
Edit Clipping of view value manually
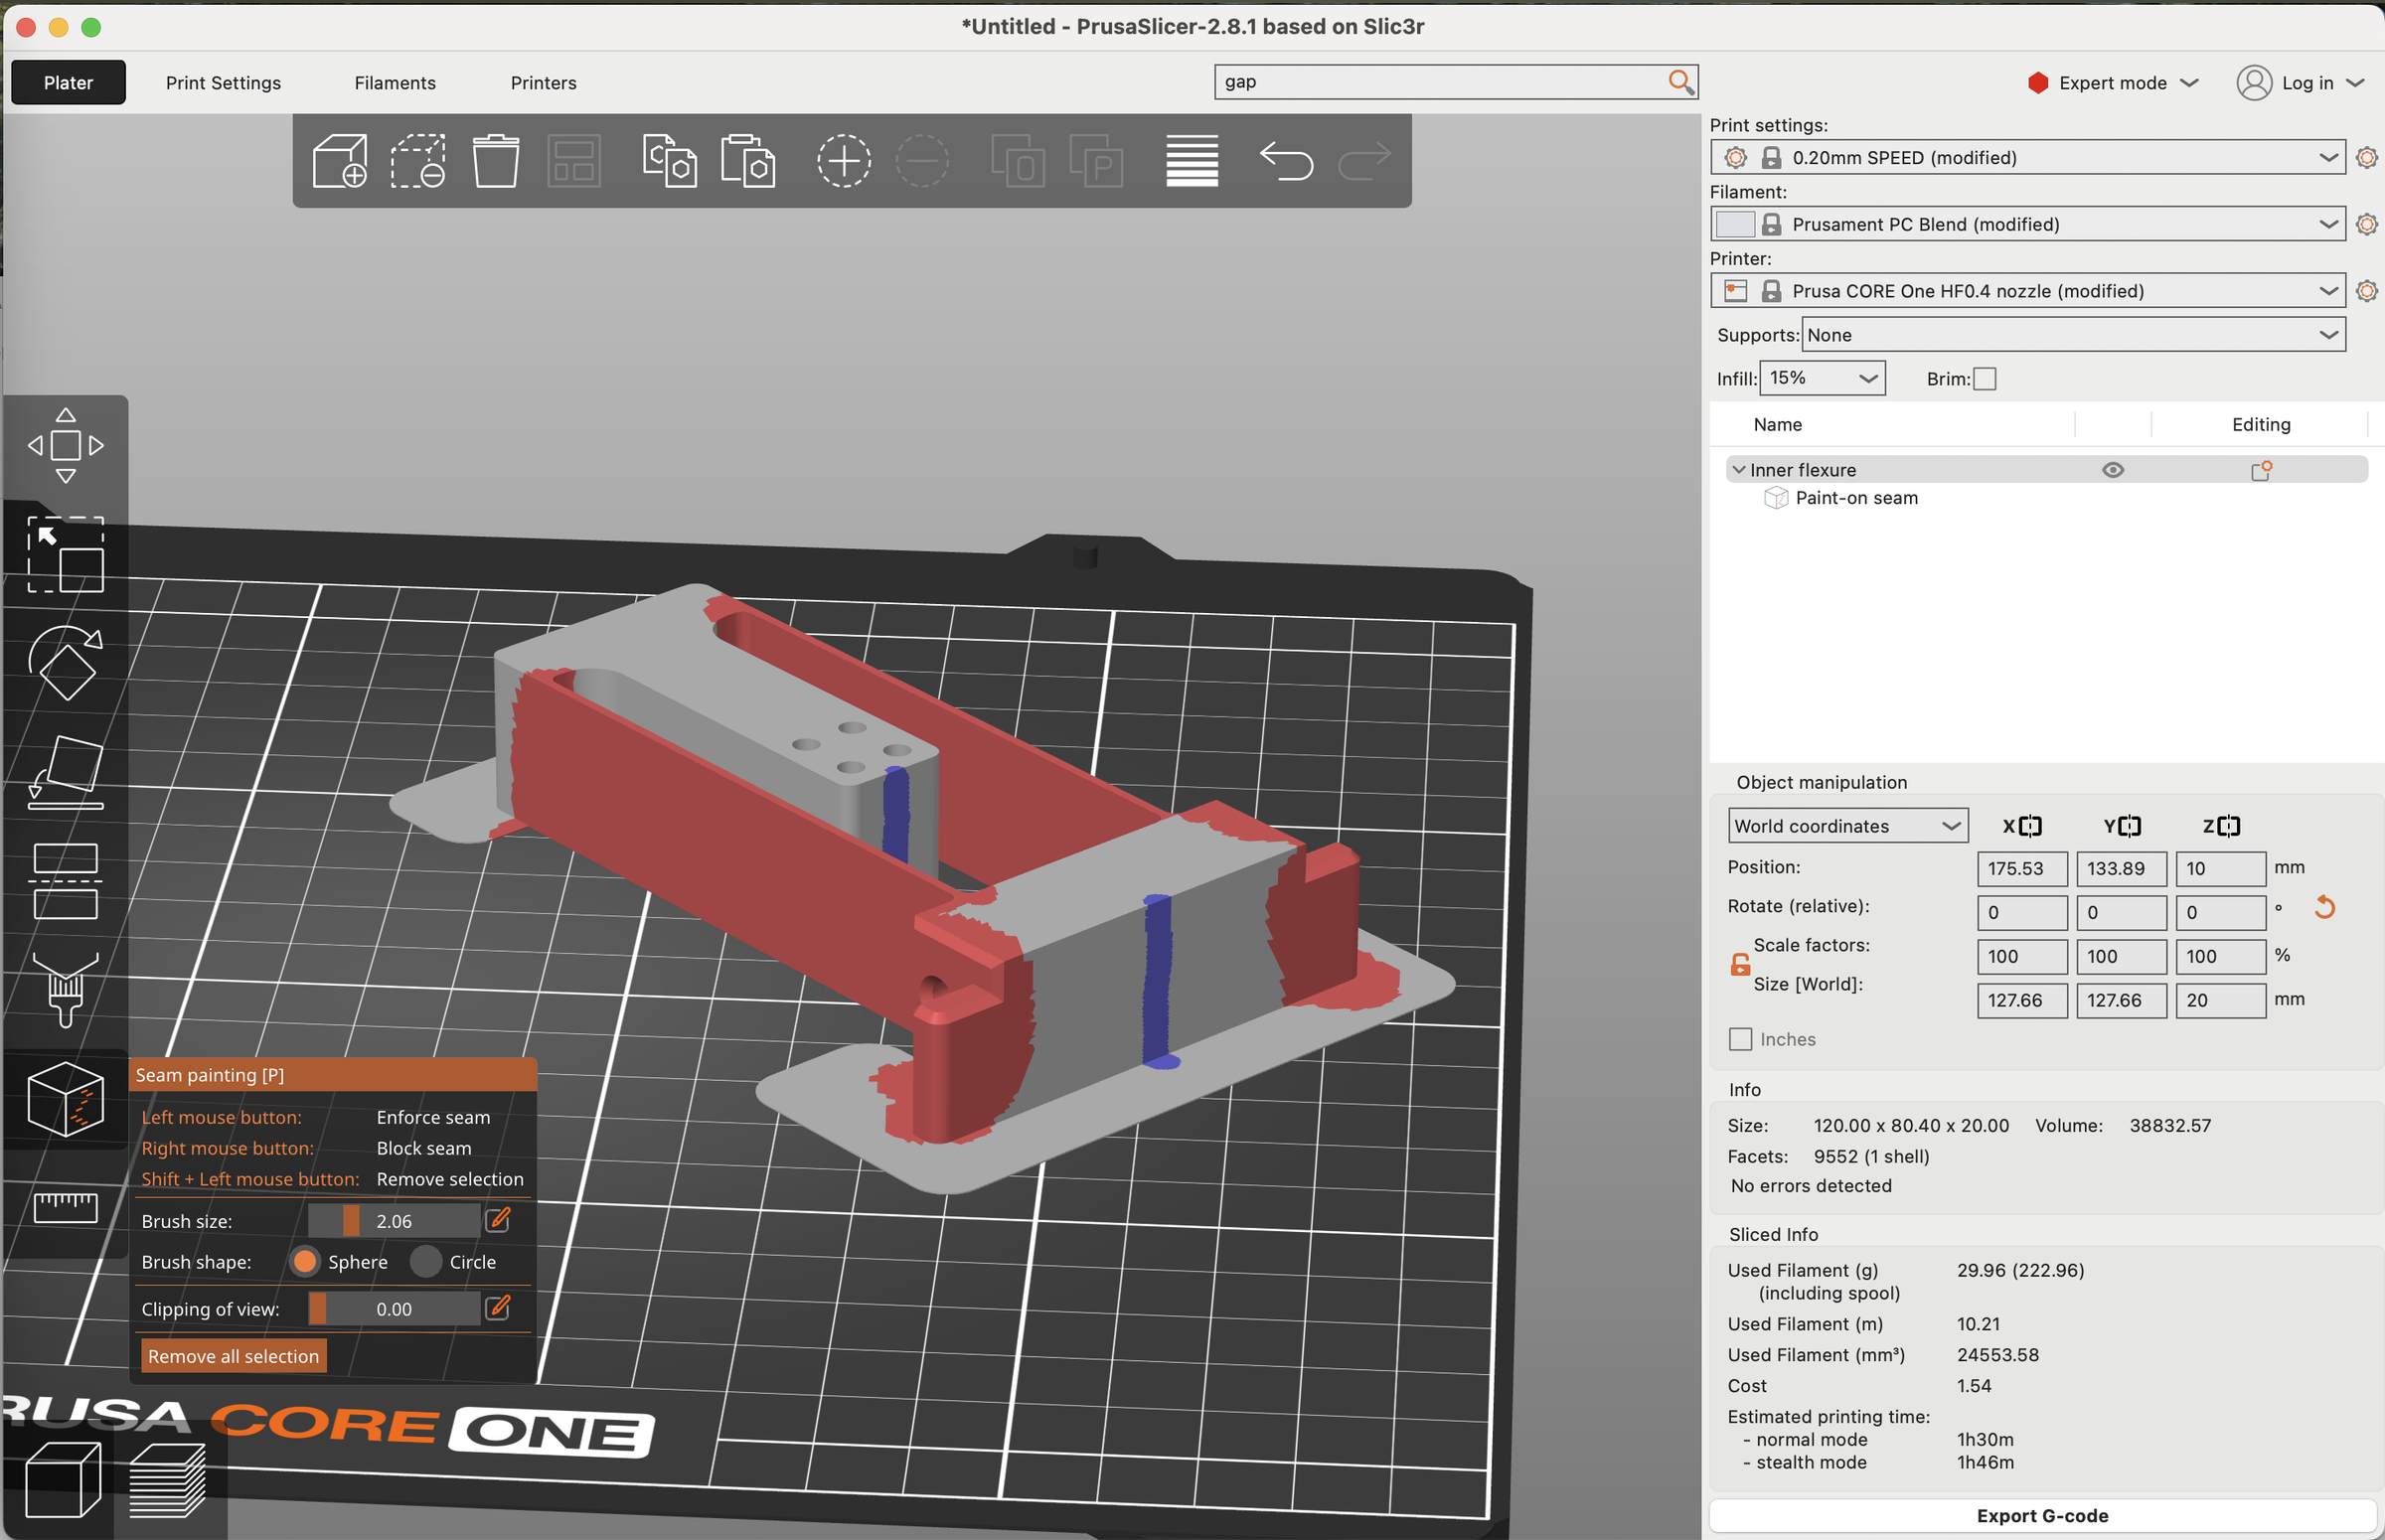coord(498,1308)
